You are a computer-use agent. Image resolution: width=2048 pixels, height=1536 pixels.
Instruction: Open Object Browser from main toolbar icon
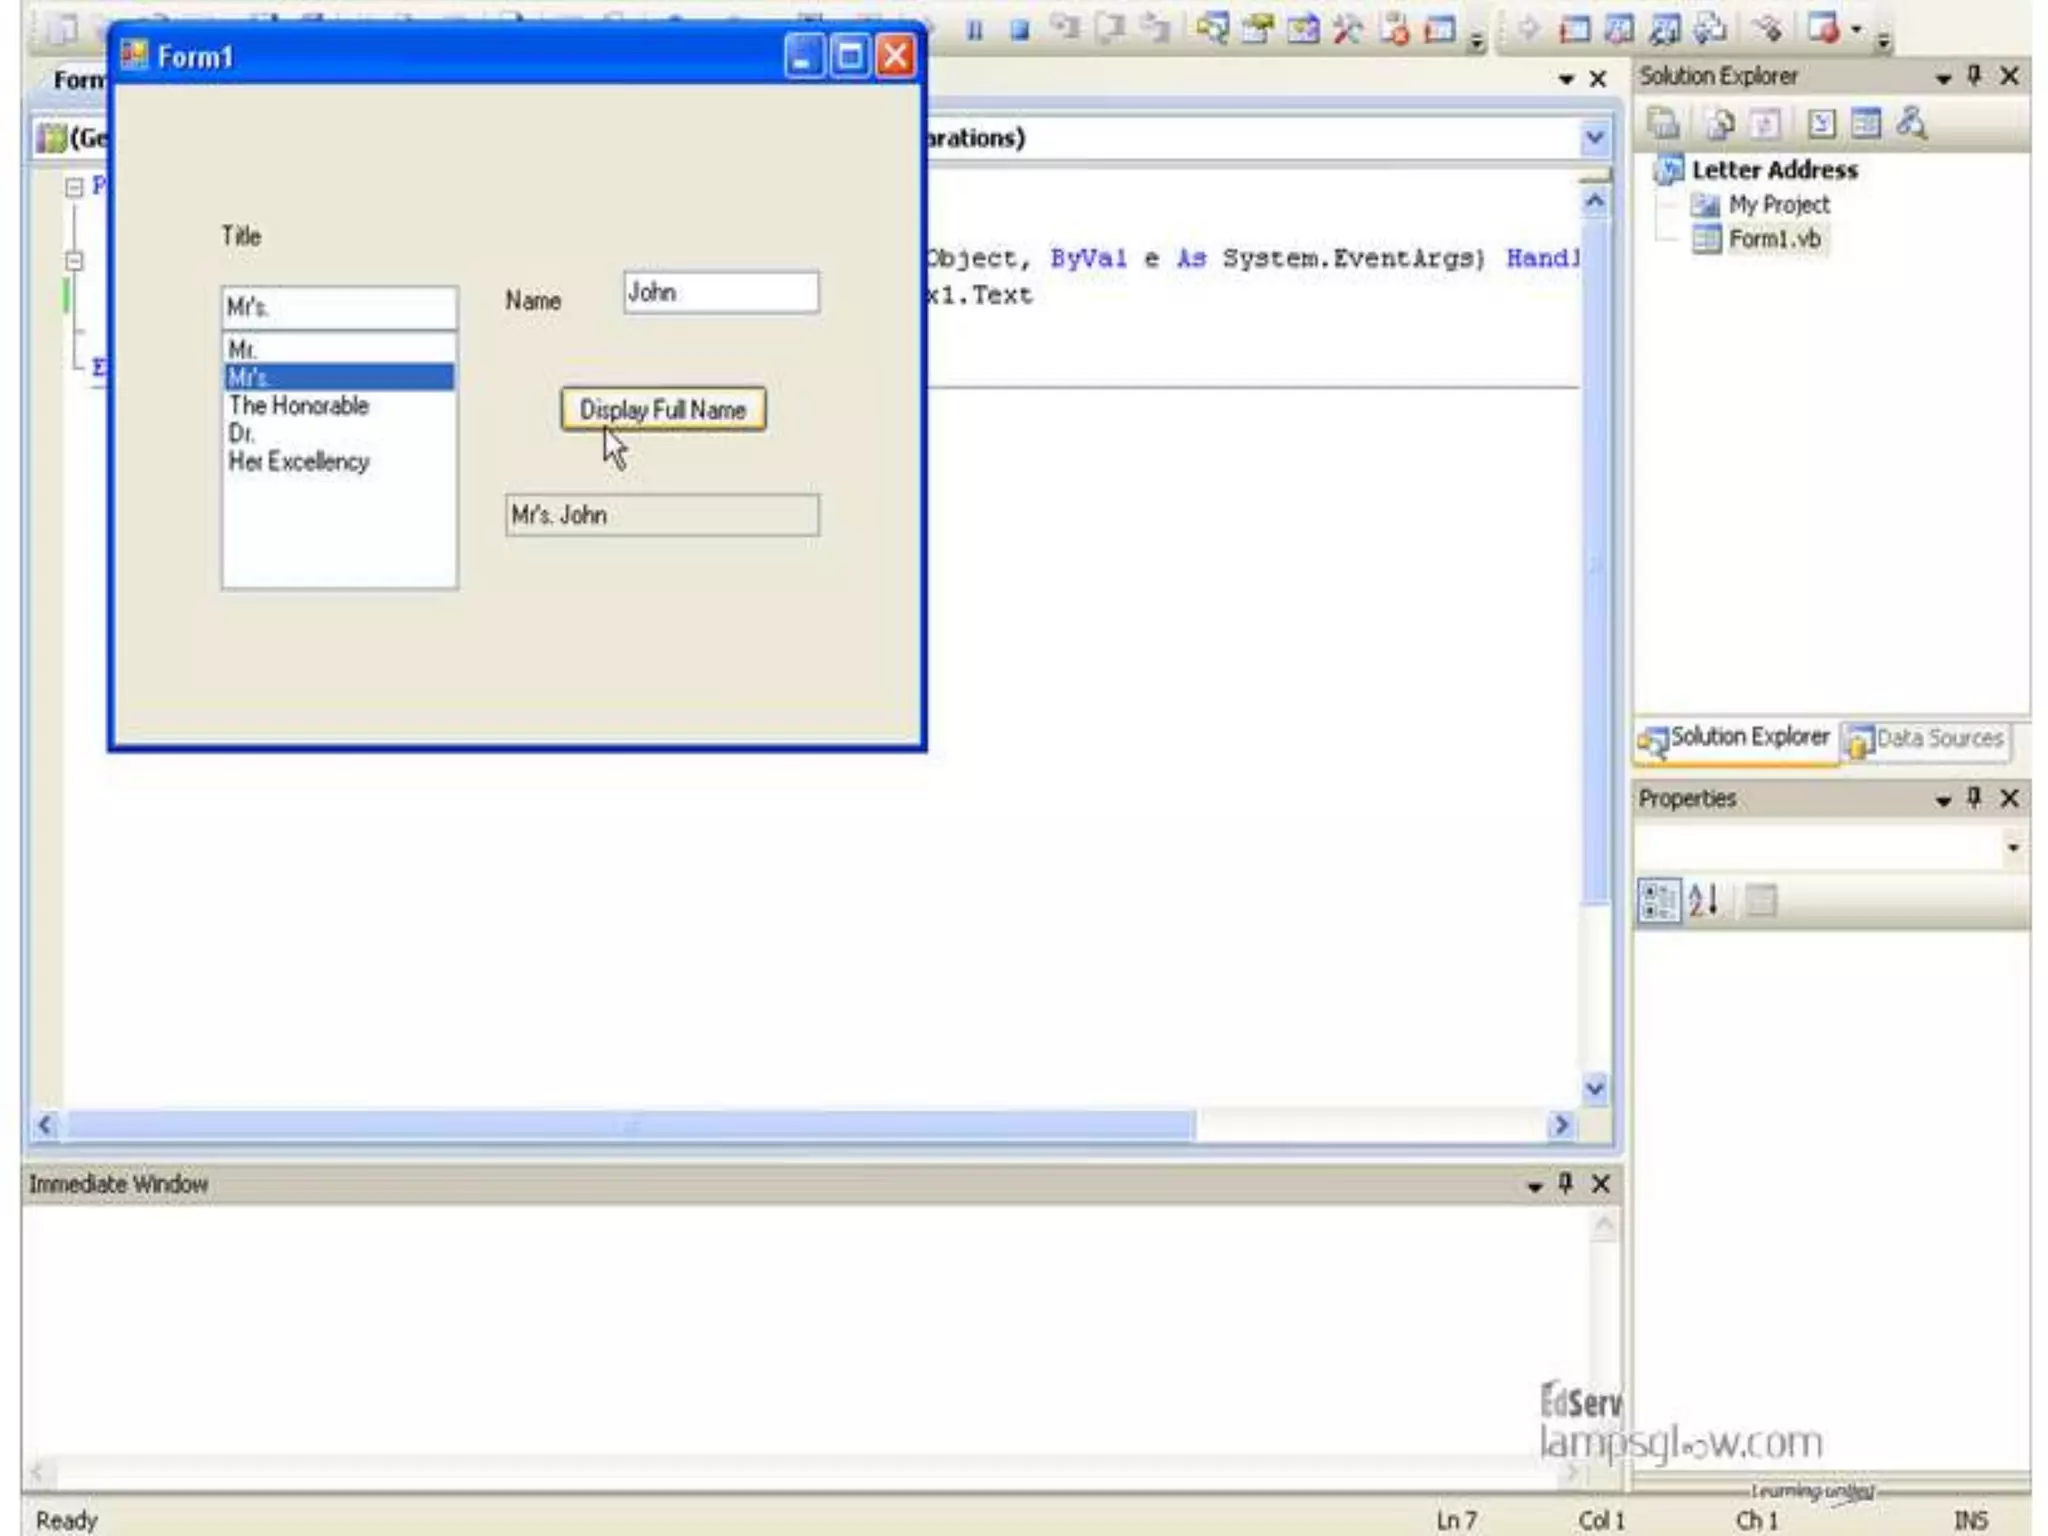tap(1303, 29)
